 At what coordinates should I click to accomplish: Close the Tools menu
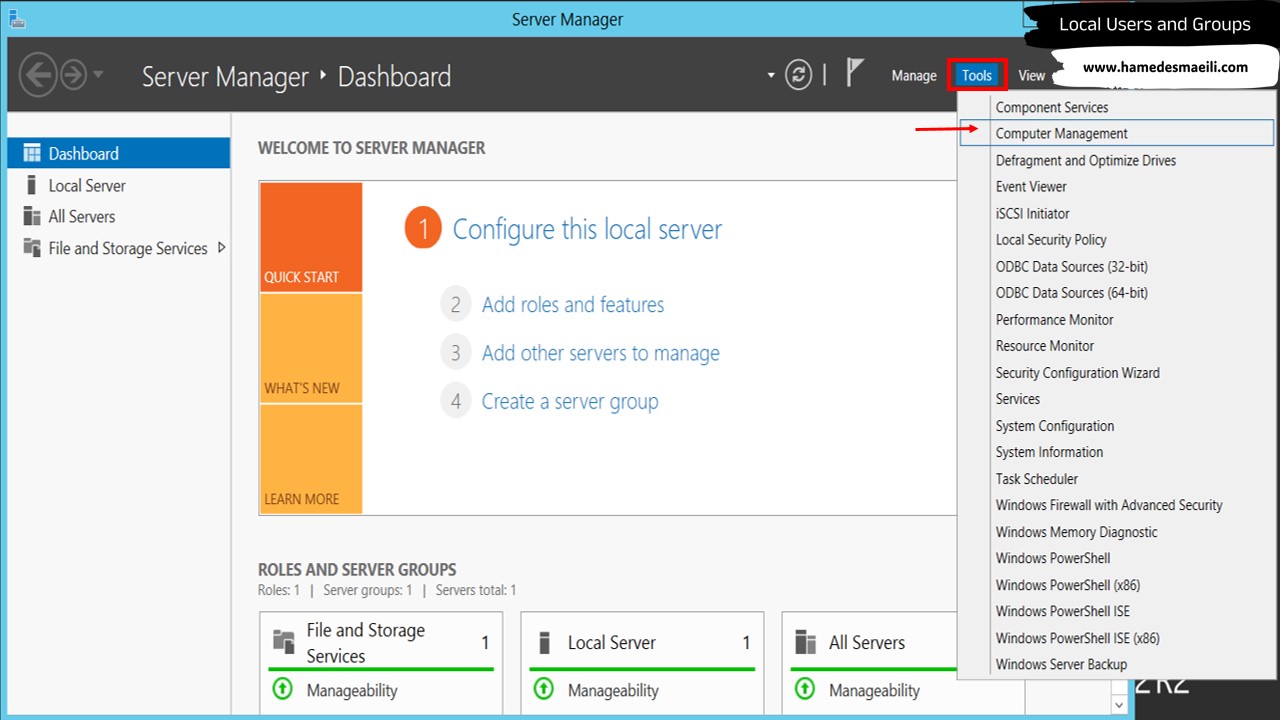[x=977, y=75]
